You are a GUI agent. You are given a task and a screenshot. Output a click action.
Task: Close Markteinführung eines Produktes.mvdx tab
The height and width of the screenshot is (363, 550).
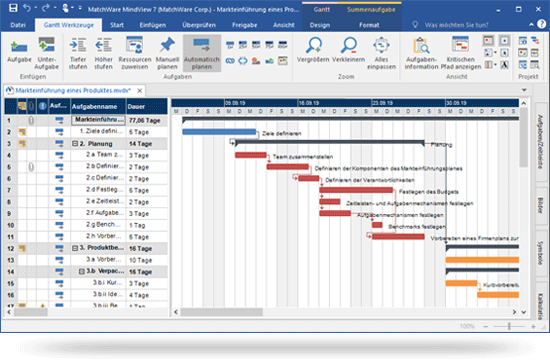(140, 90)
